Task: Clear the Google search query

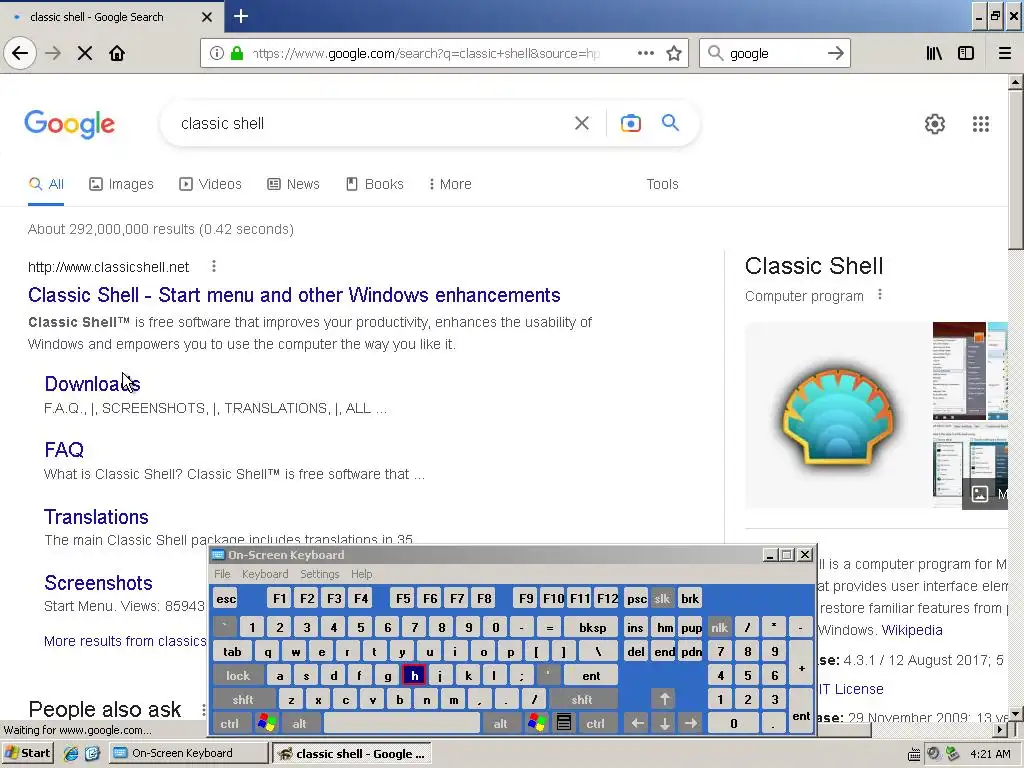Action: (582, 123)
